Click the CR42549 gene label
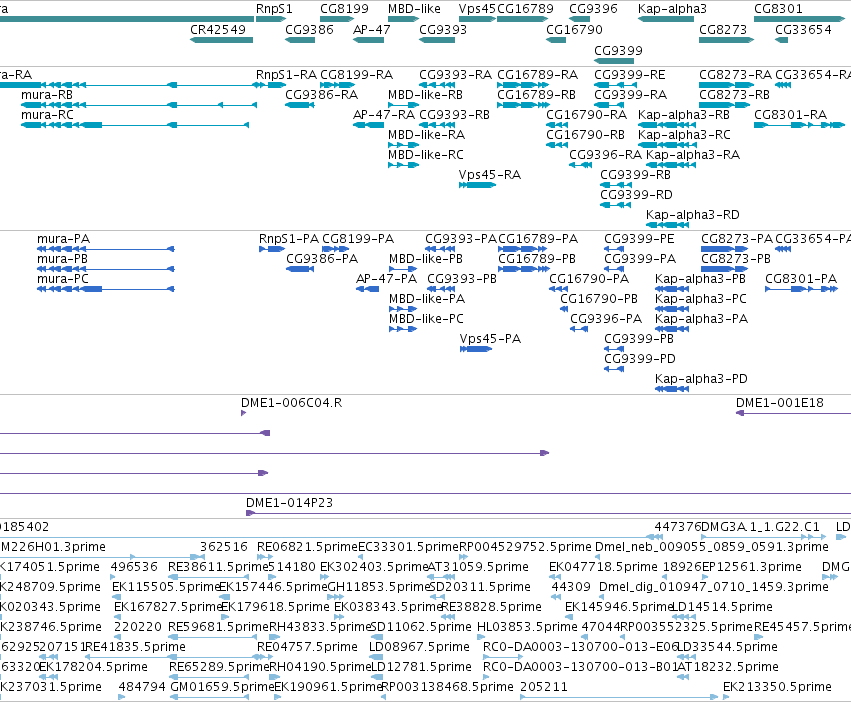Screen dimensions: 851x702 (x=218, y=29)
